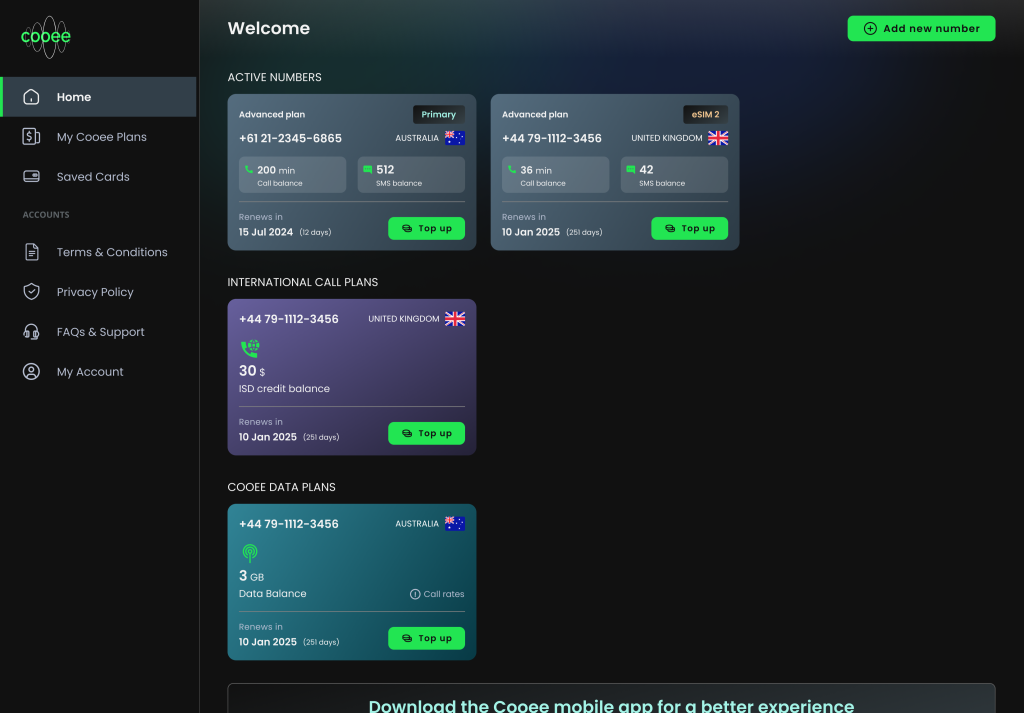Click the FAQs & Support headset icon
This screenshot has height=713, width=1024.
click(31, 332)
